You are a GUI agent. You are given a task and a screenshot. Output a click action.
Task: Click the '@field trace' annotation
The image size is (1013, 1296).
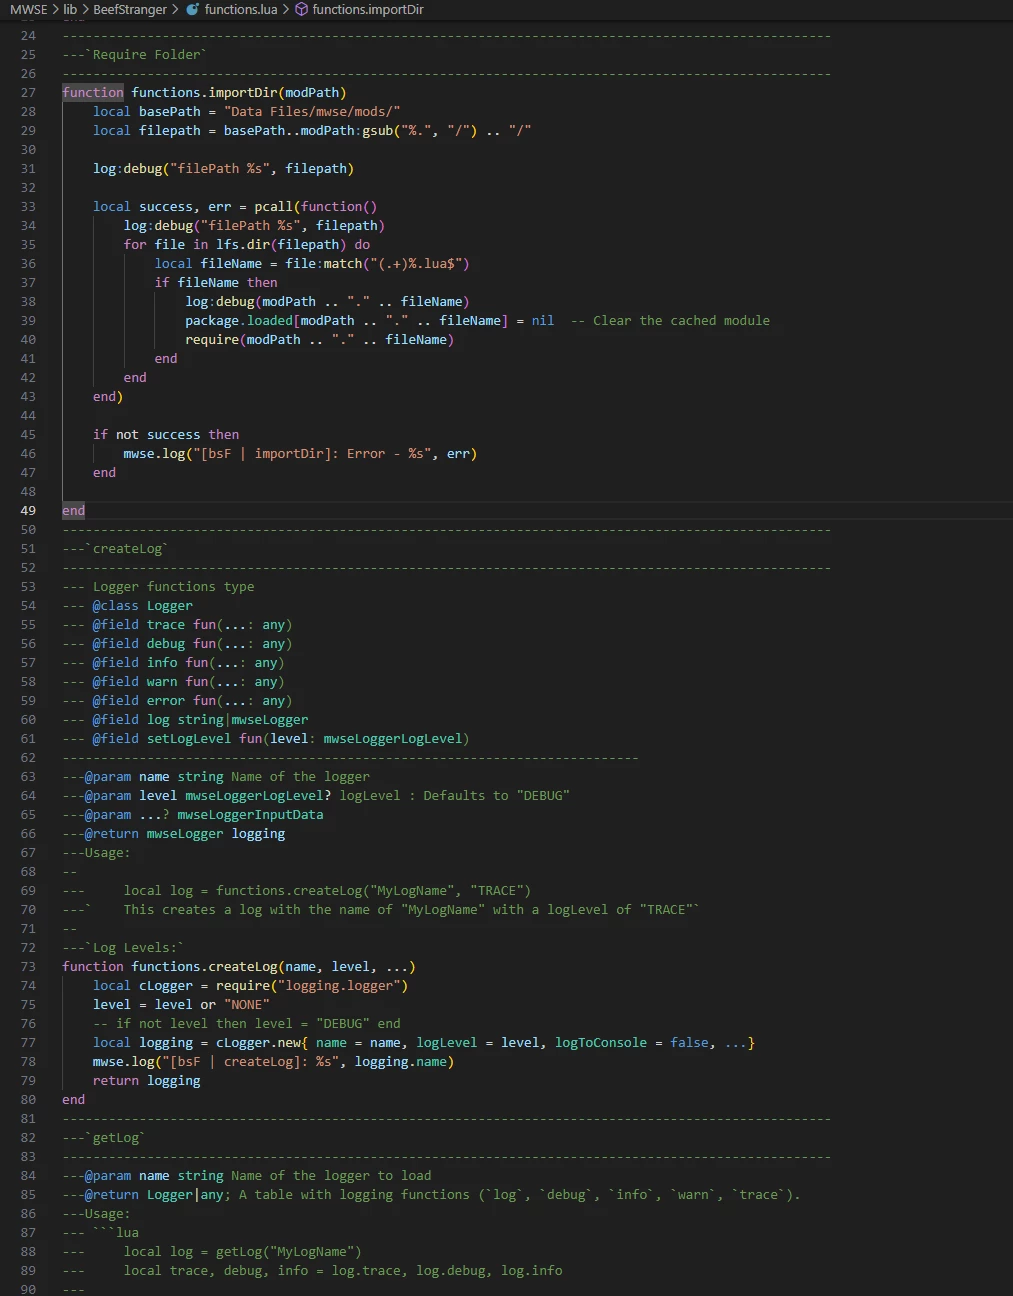[x=139, y=625]
